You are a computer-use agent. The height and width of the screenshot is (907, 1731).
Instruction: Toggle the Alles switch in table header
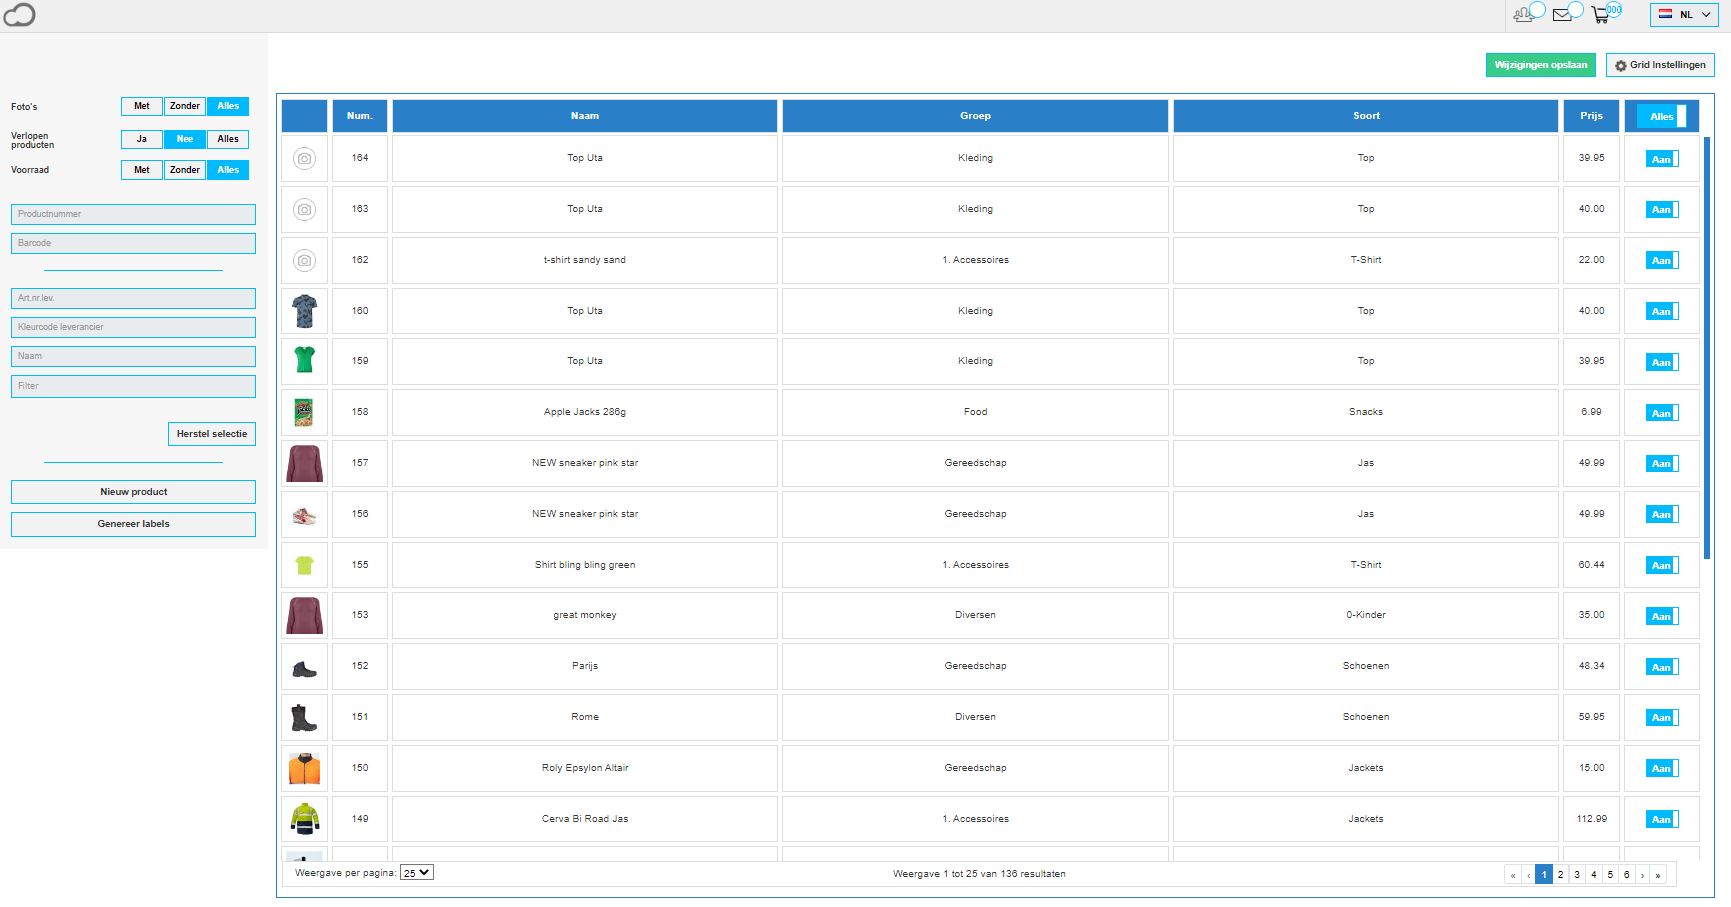(x=1662, y=117)
